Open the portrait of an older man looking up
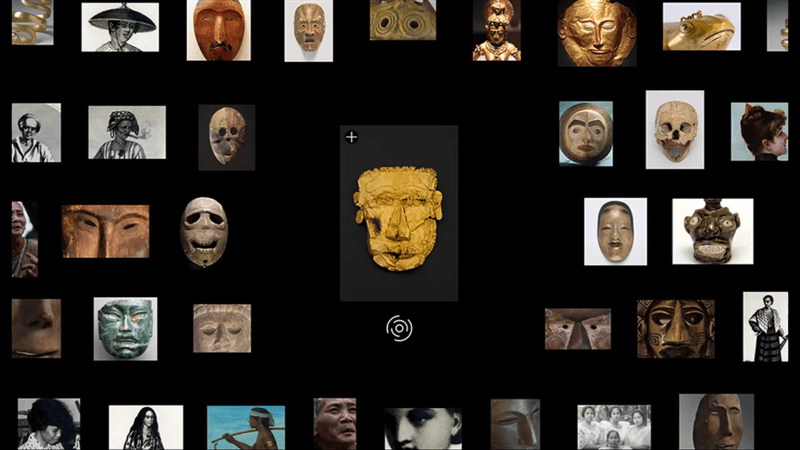The height and width of the screenshot is (450, 800). coord(335,424)
